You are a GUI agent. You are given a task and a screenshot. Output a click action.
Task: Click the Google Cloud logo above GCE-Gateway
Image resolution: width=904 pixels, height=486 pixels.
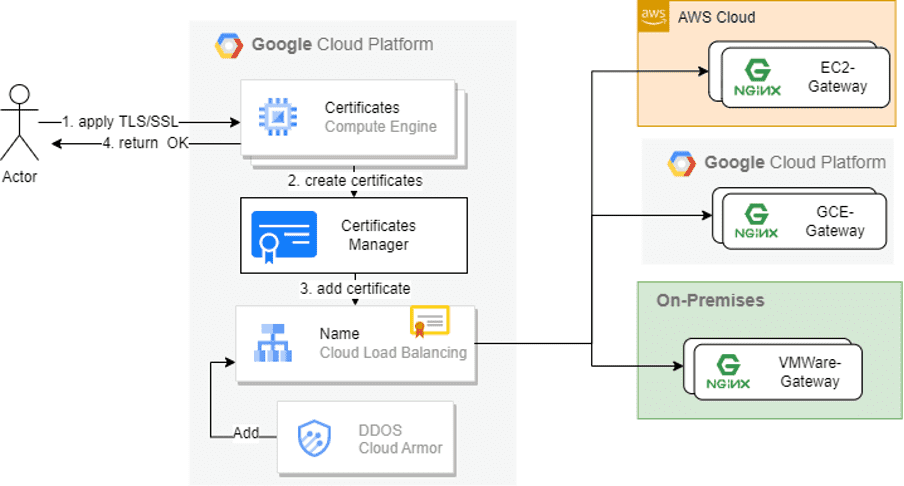(681, 164)
